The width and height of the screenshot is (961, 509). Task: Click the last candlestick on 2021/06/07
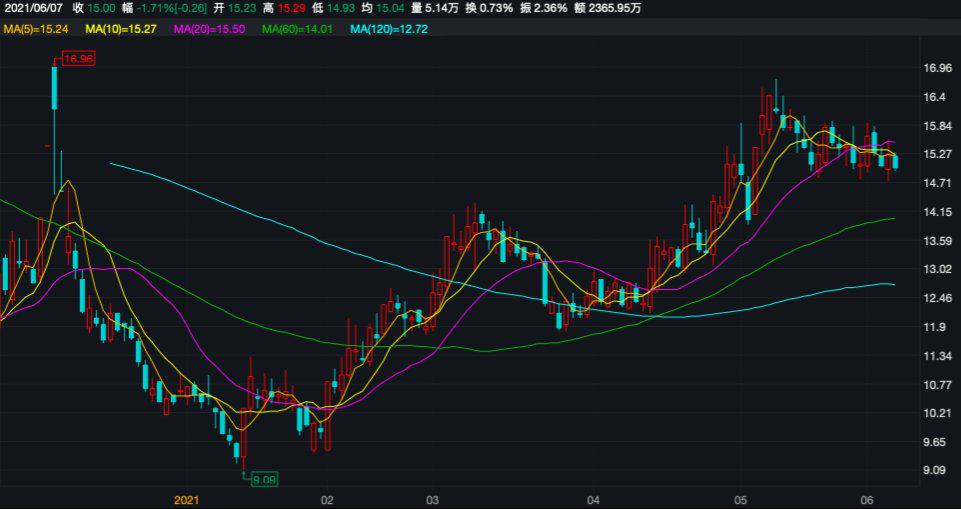(x=896, y=162)
